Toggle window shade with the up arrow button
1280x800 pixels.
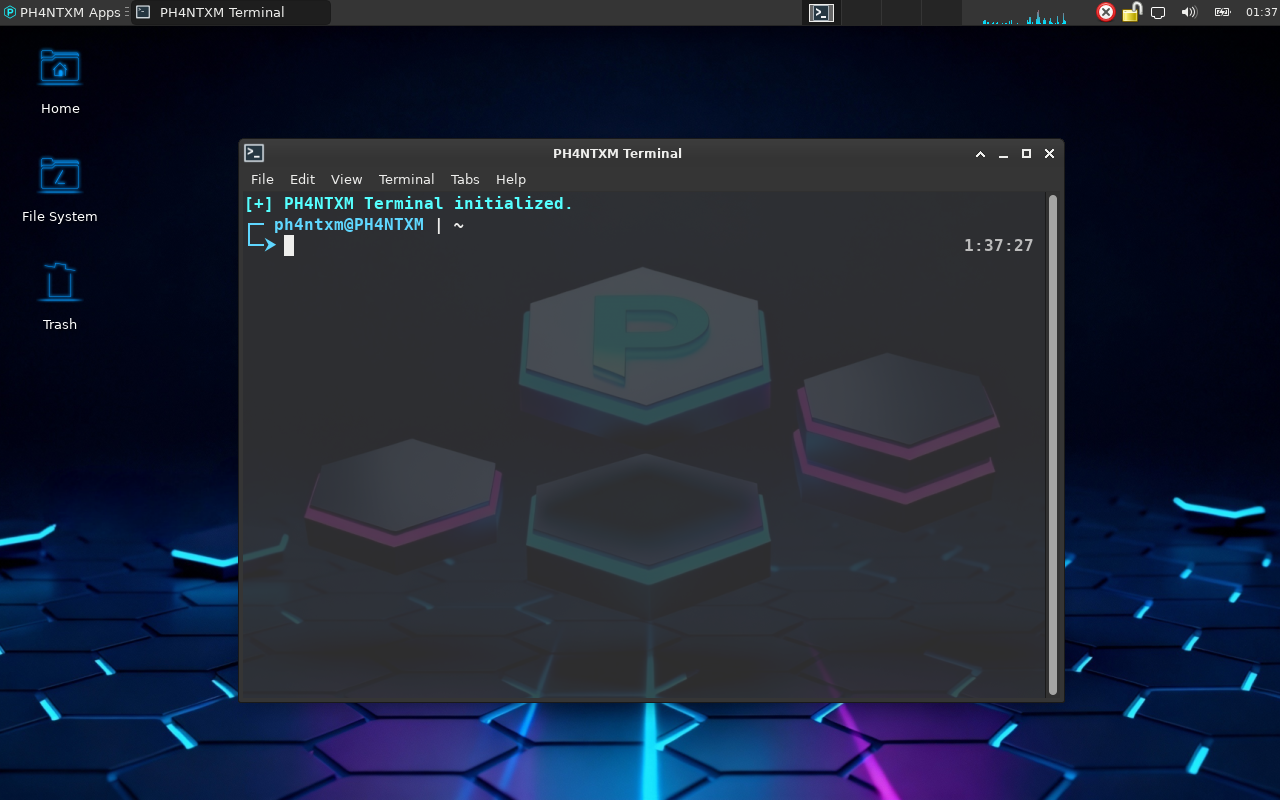[979, 154]
